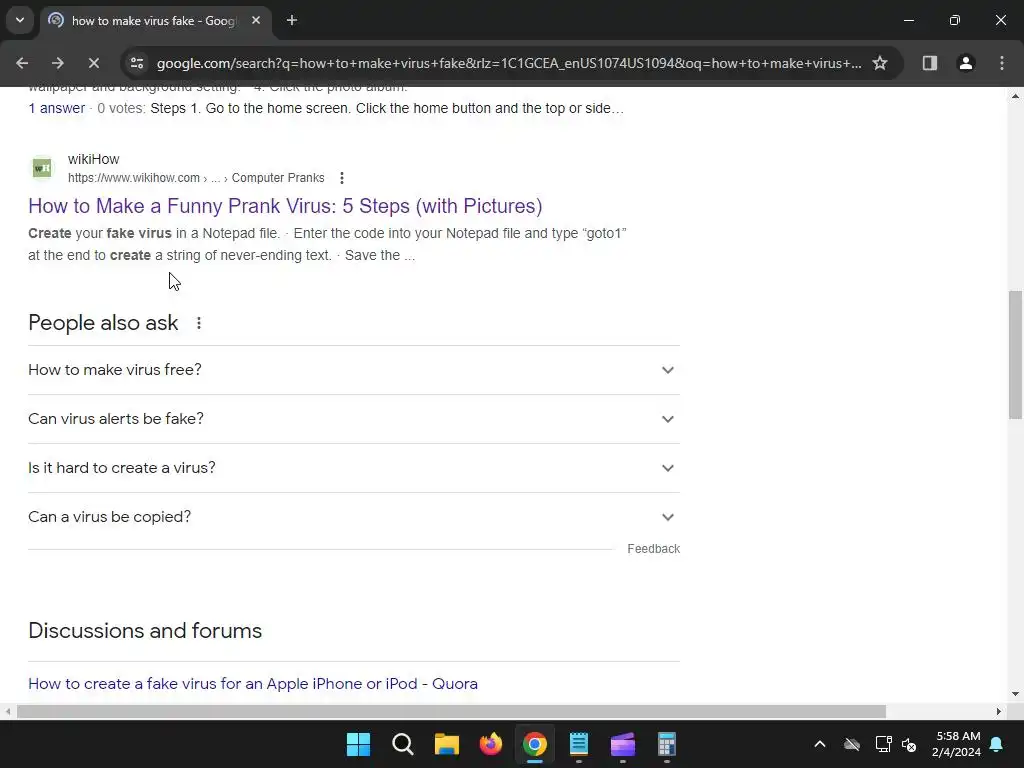The height and width of the screenshot is (768, 1024).
Task: Open a new tab
Action: (x=292, y=21)
